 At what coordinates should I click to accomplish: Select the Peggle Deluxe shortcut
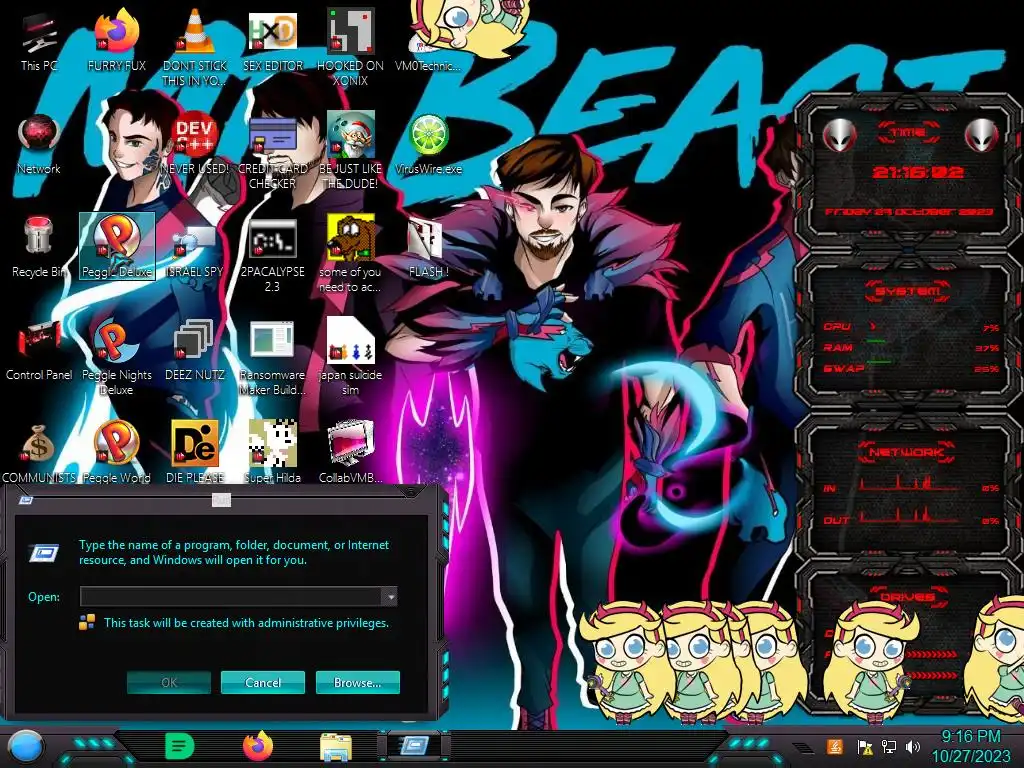coord(116,246)
